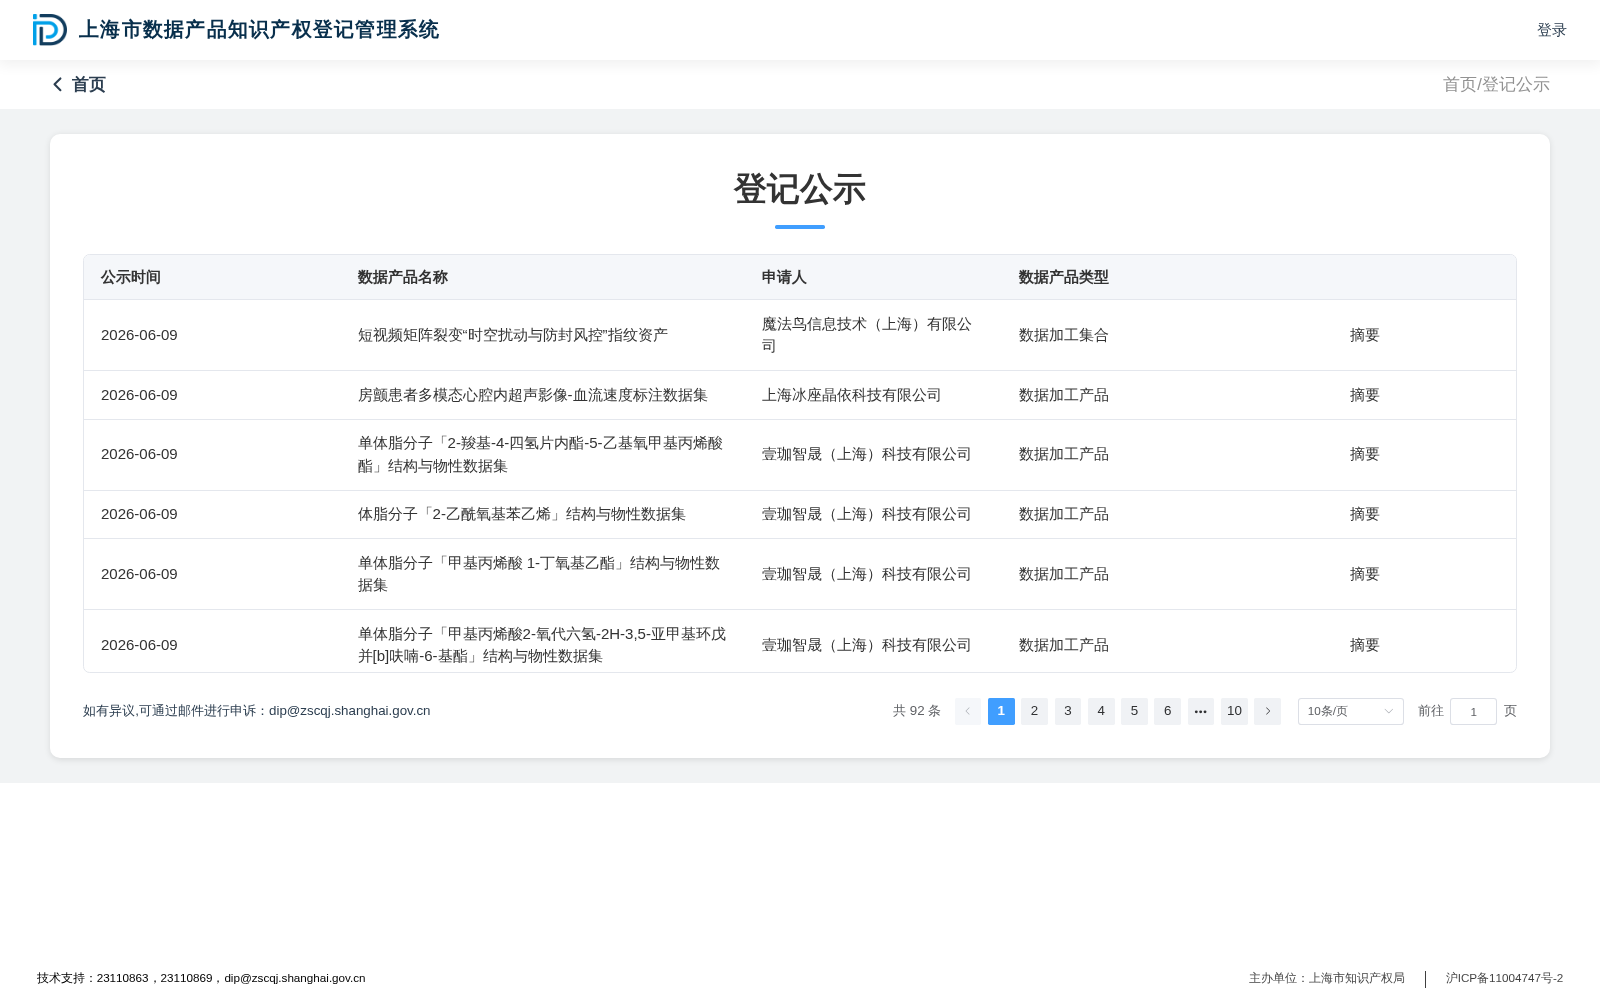This screenshot has height=1000, width=1600.
Task: Click the 2-乙酰氧基苯乙烯 product name
Action: [522, 514]
